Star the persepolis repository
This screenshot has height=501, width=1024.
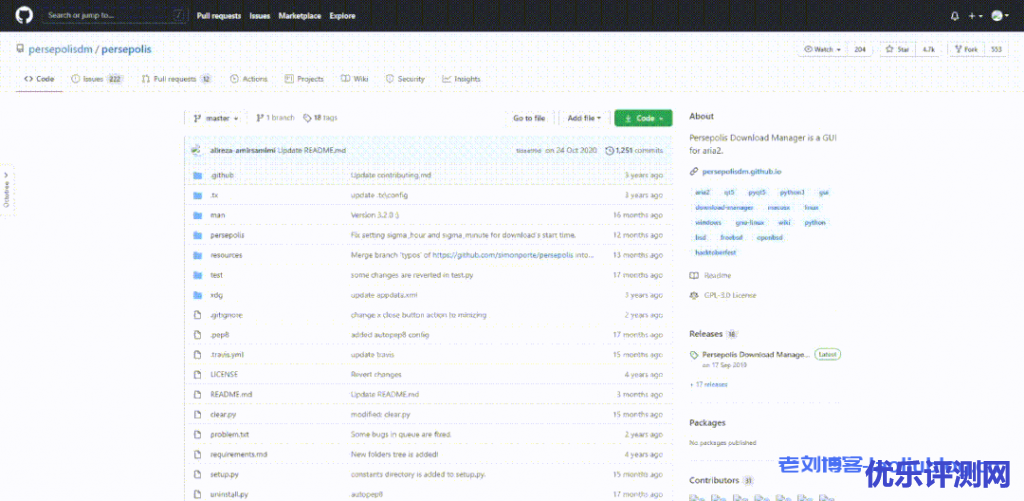(x=896, y=49)
